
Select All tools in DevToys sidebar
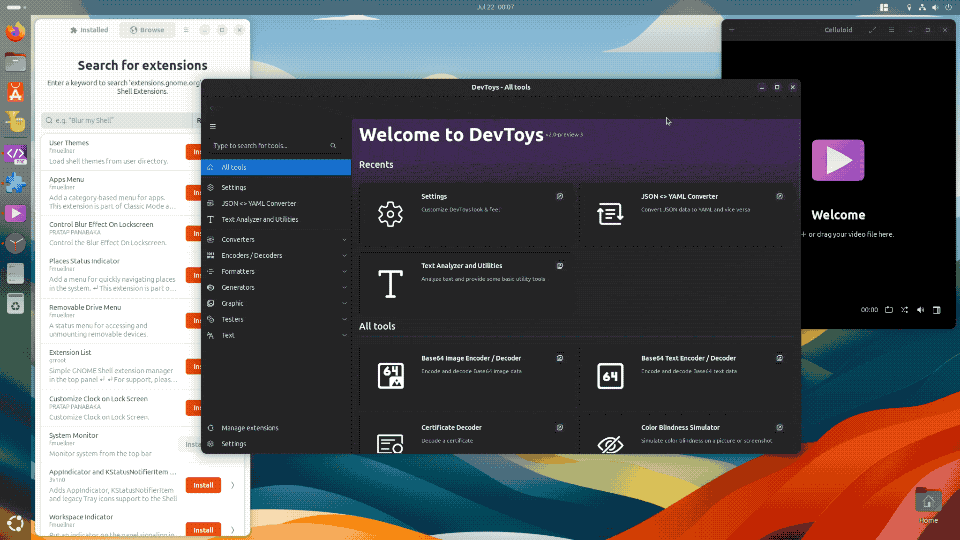click(276, 167)
